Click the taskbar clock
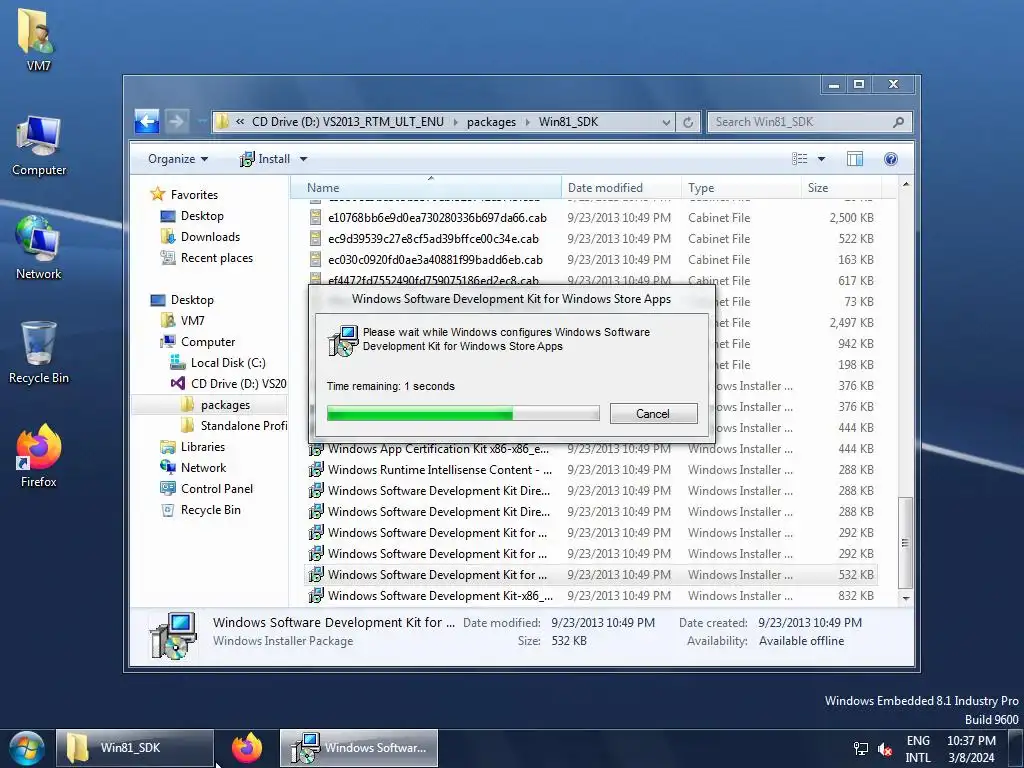 click(x=971, y=749)
